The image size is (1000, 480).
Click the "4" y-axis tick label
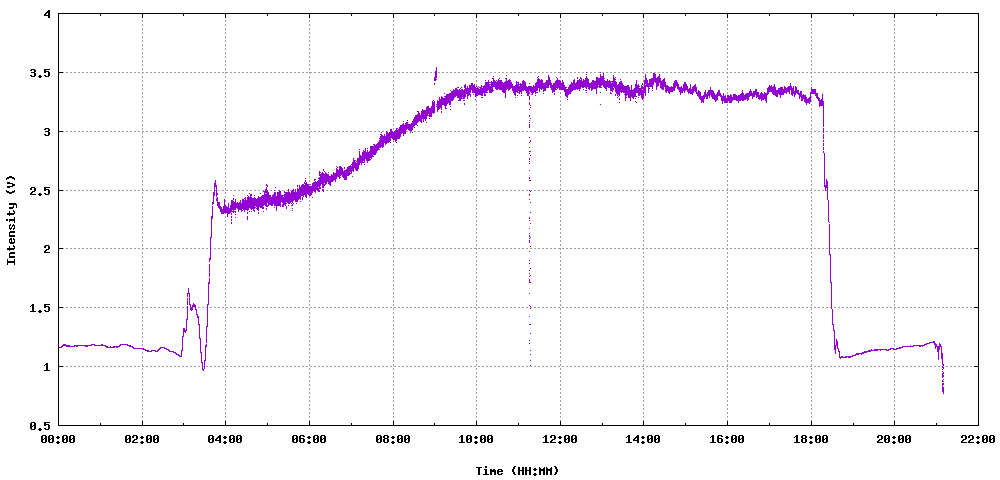pyautogui.click(x=47, y=14)
